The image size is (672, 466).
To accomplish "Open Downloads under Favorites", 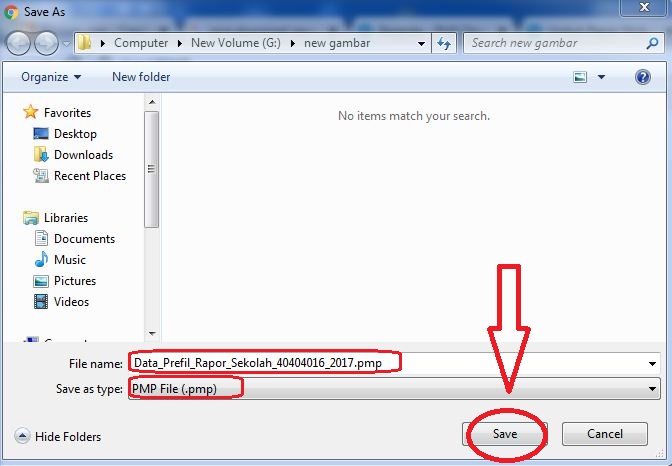I will pos(83,155).
